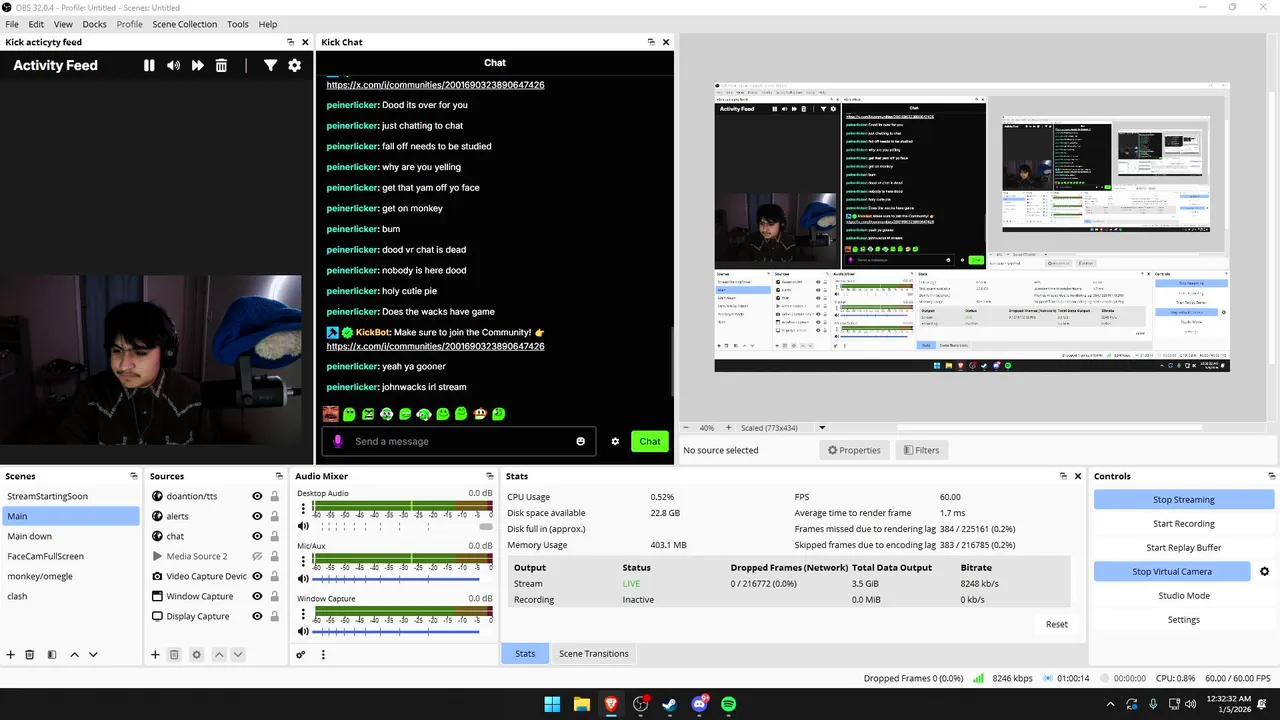Mute the Mic/Aux speaker icon
The height and width of the screenshot is (720, 1280).
pos(304,578)
